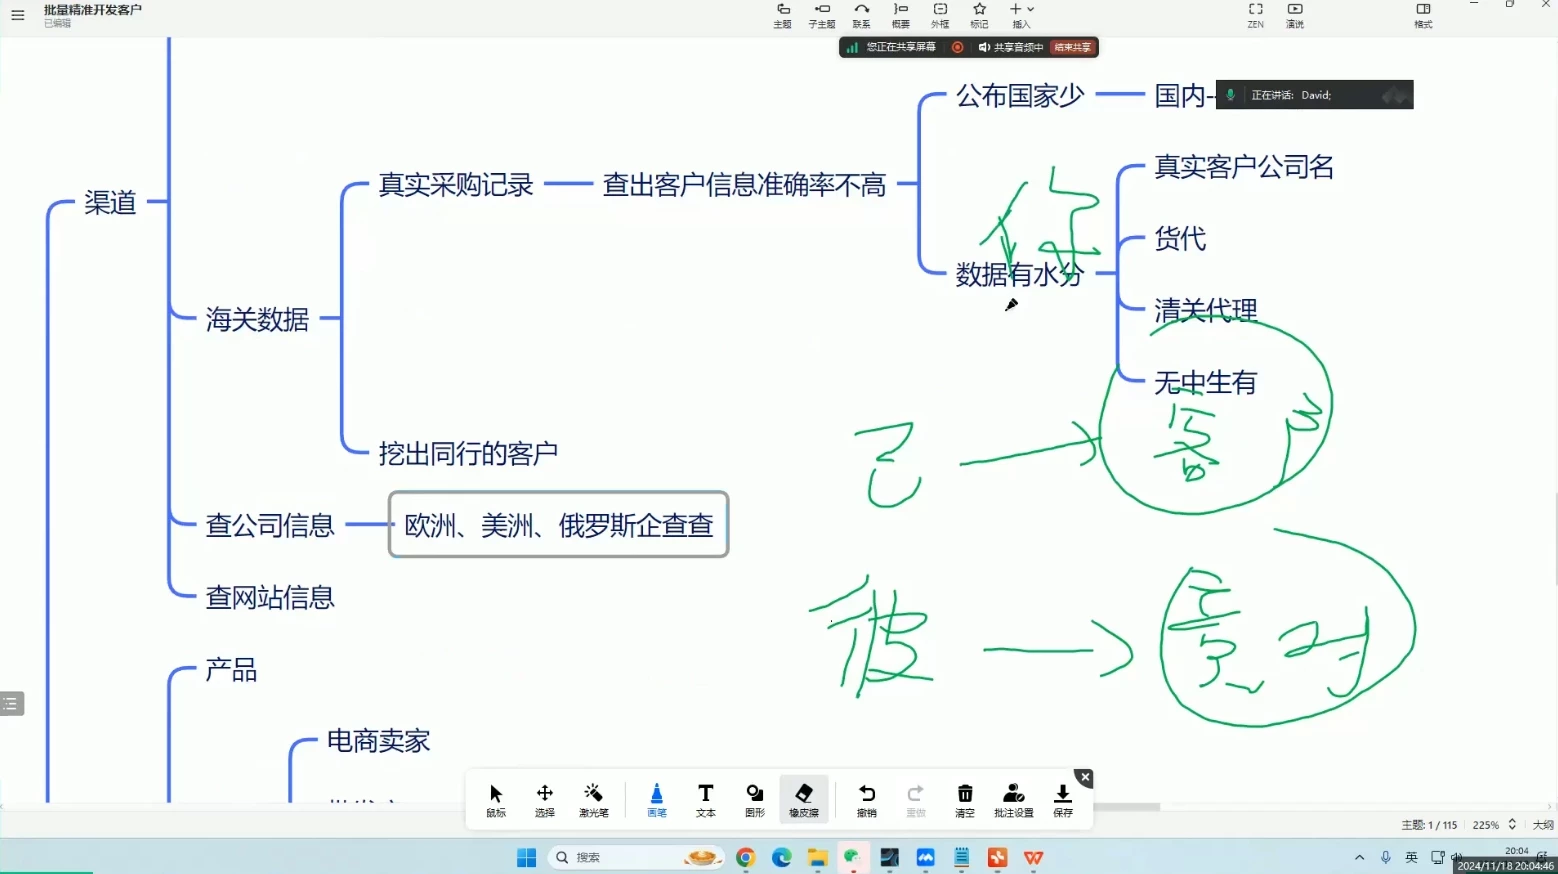Click 结束共享 to stop screen sharing
Image resolution: width=1558 pixels, height=874 pixels.
1071,47
